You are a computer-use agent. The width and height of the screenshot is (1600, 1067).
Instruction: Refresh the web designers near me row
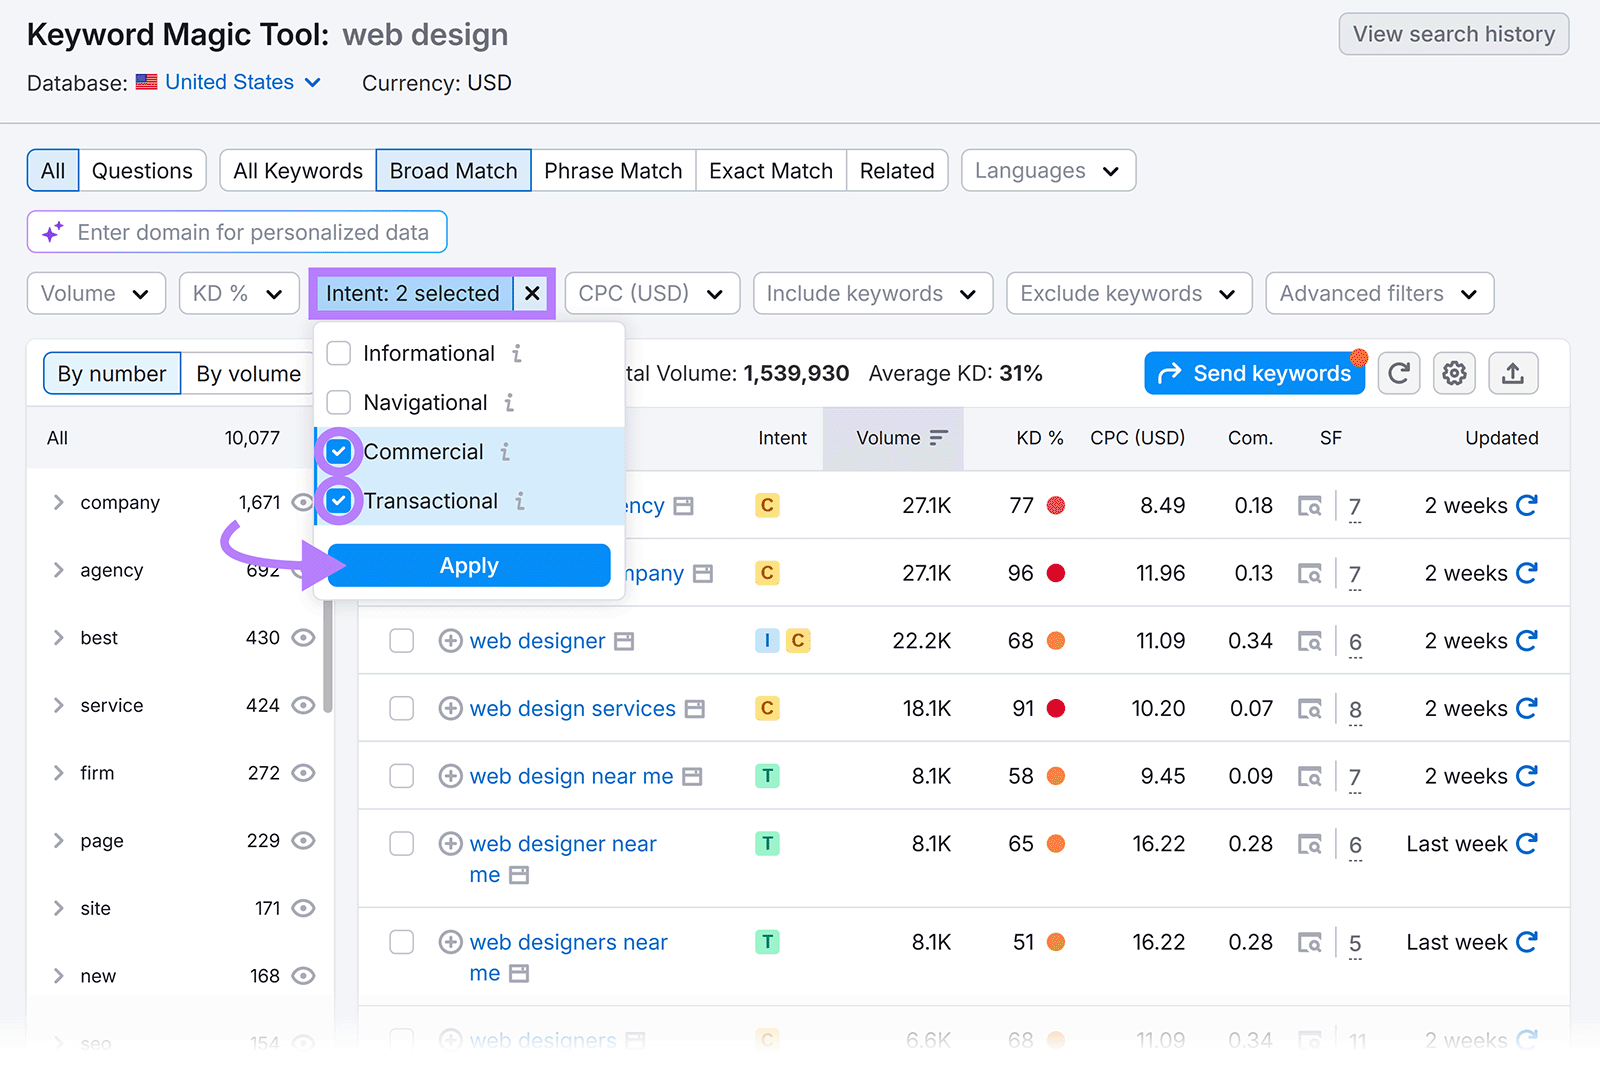pyautogui.click(x=1526, y=942)
